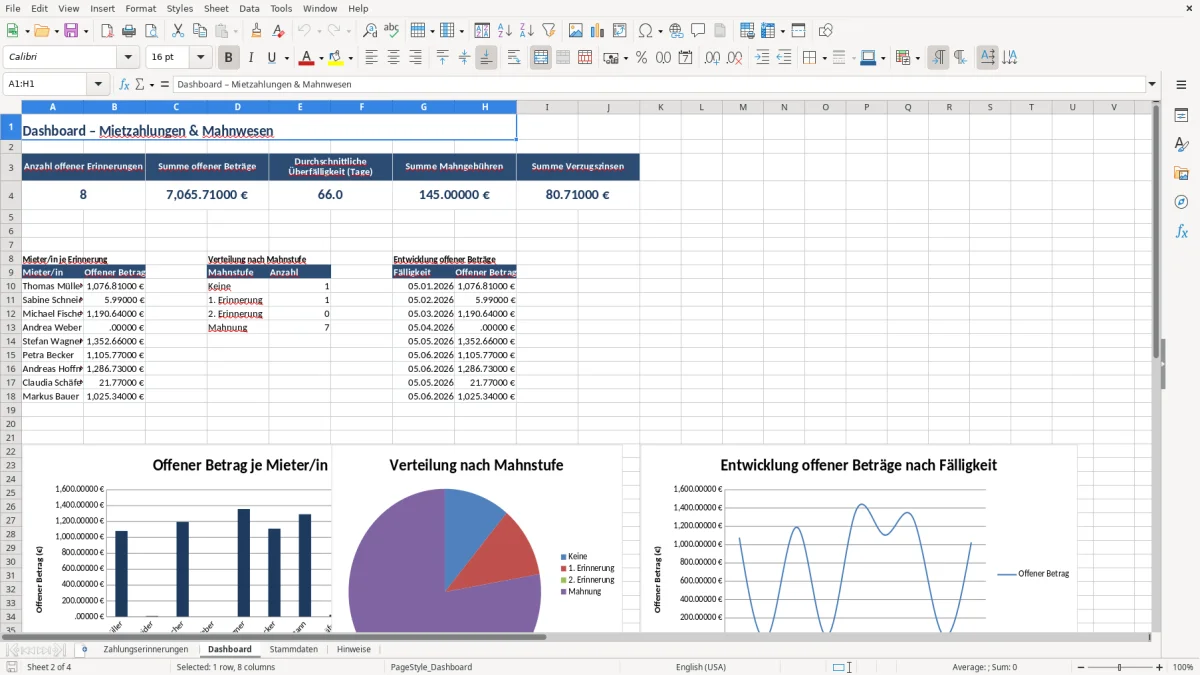This screenshot has height=675, width=1200.
Task: Format as percent with % icon
Action: click(641, 58)
